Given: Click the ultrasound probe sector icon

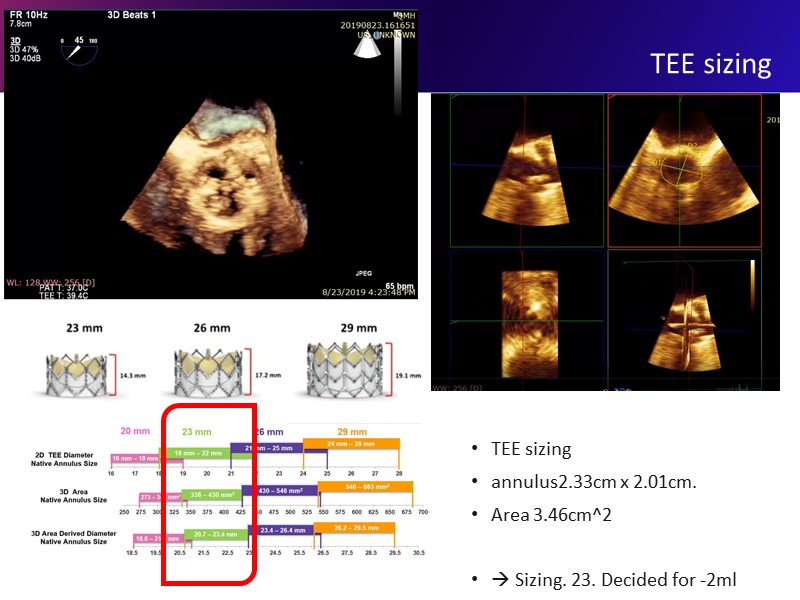Looking at the screenshot, I should coord(365,48).
